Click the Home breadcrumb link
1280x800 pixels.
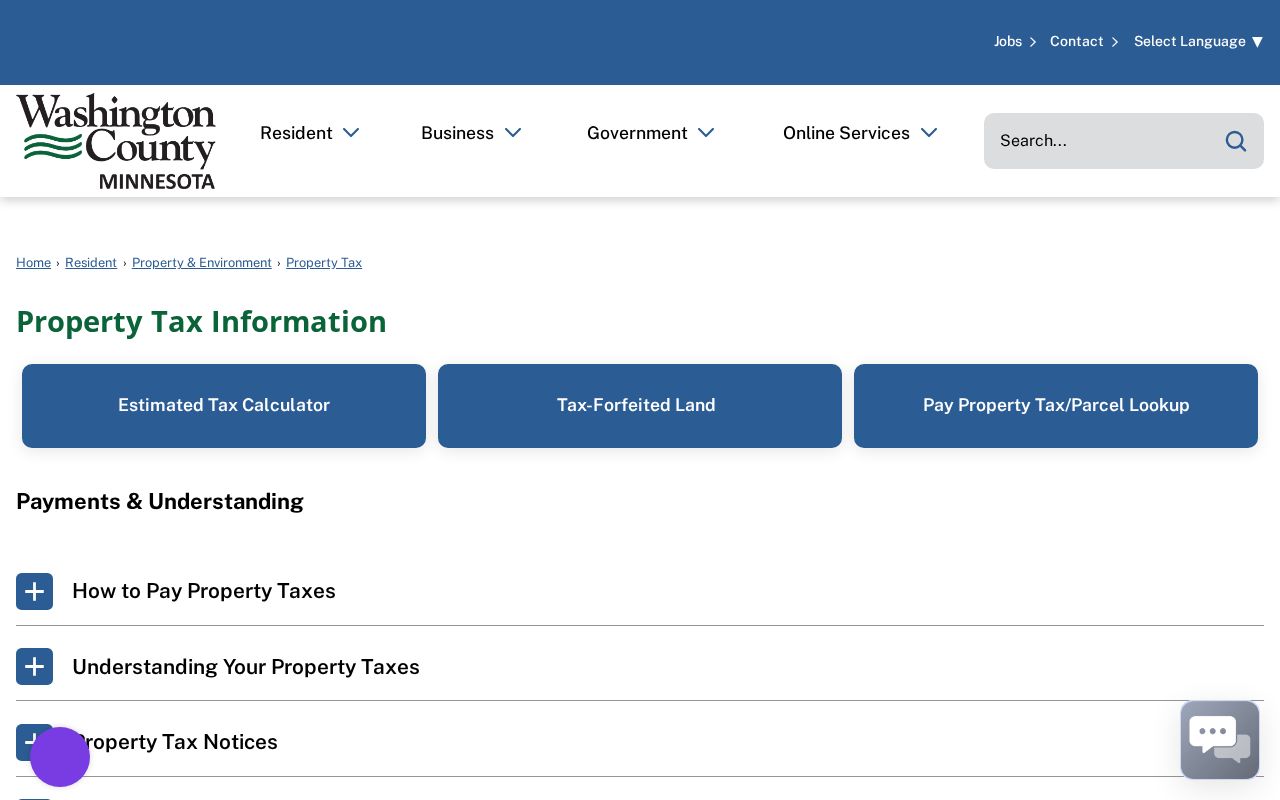[x=33, y=263]
